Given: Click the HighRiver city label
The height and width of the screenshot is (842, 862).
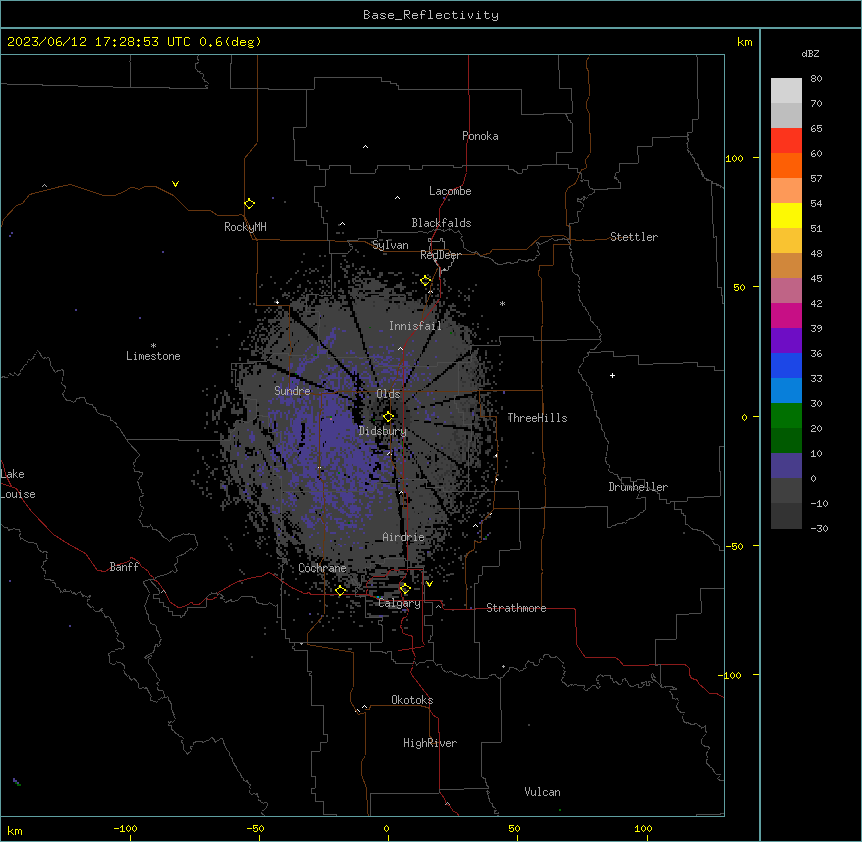Looking at the screenshot, I should pyautogui.click(x=430, y=743).
